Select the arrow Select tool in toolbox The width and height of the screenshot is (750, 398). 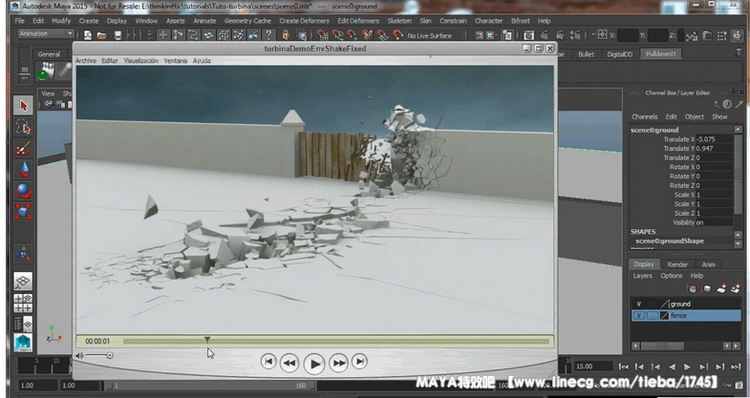(x=23, y=106)
